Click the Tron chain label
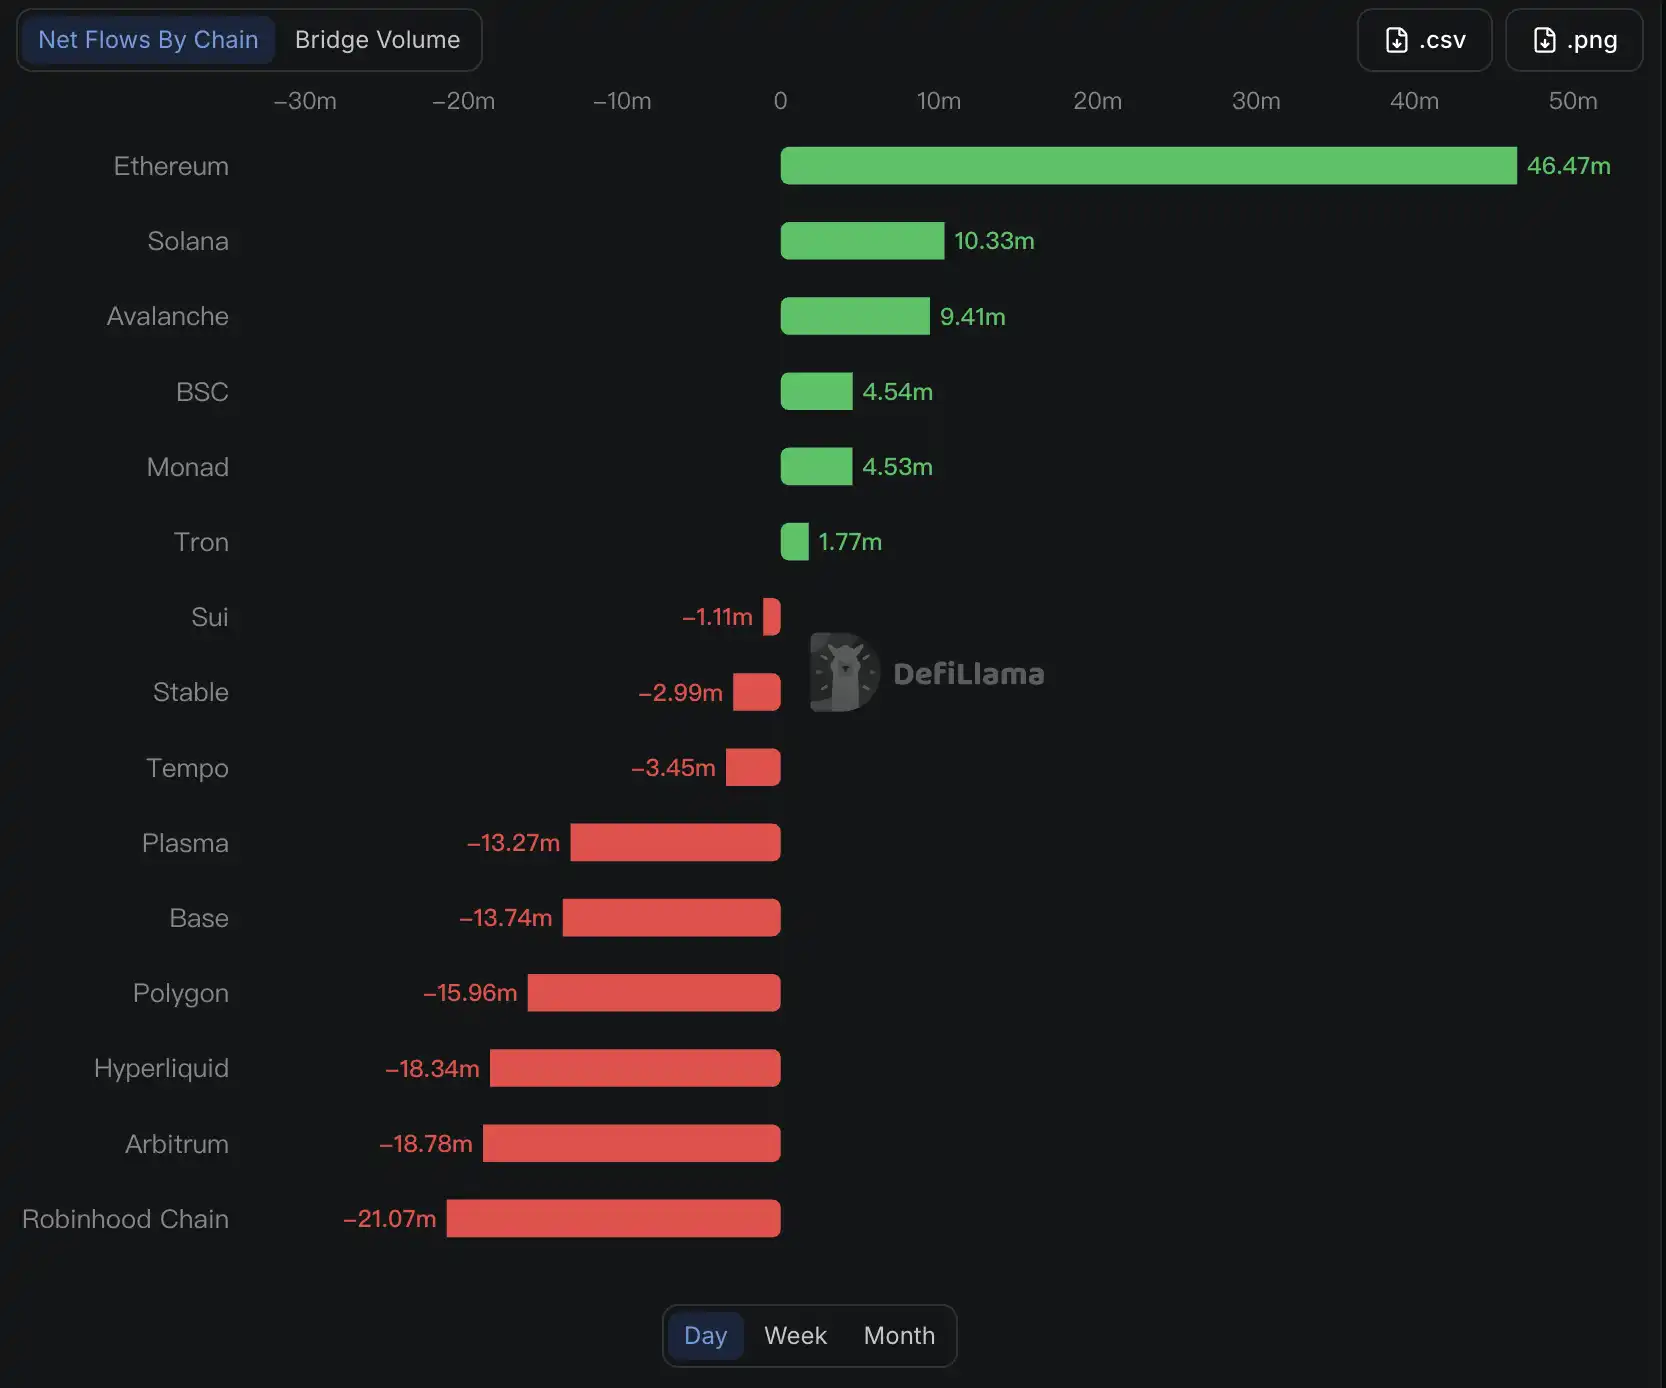 (201, 542)
